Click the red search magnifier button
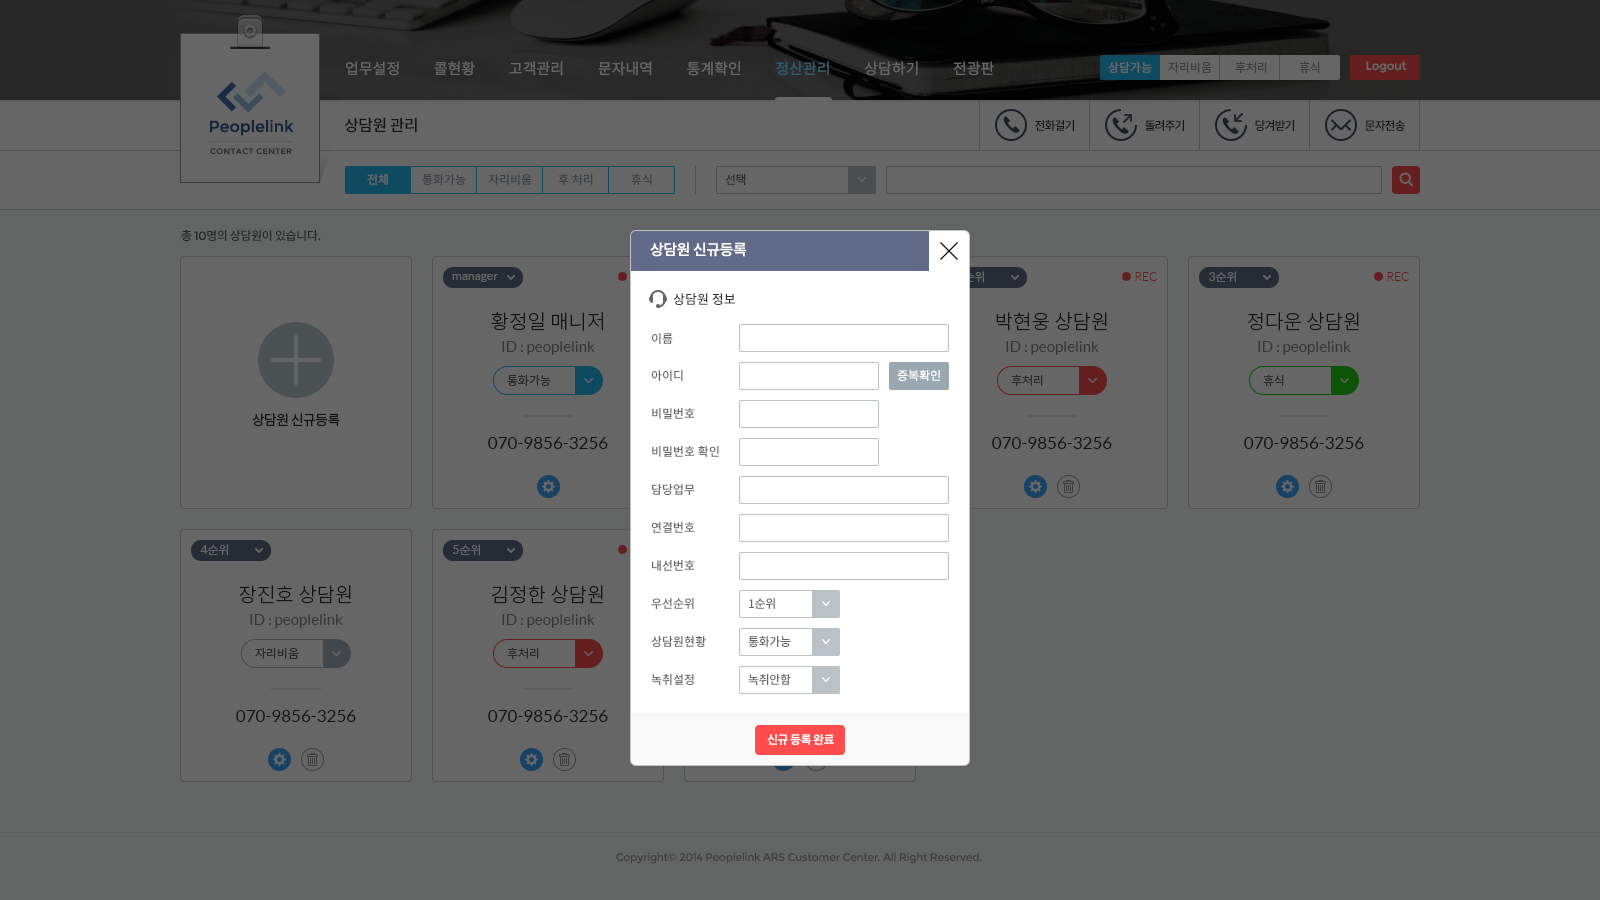Screen dimensions: 1600x900 point(1406,180)
